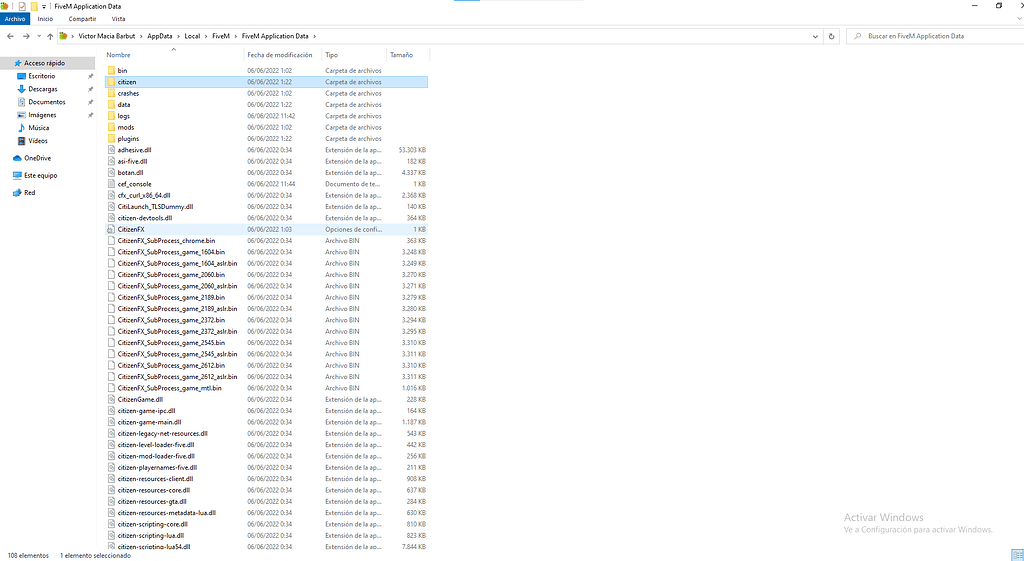Sort files by Tamaño column header

click(x=401, y=55)
